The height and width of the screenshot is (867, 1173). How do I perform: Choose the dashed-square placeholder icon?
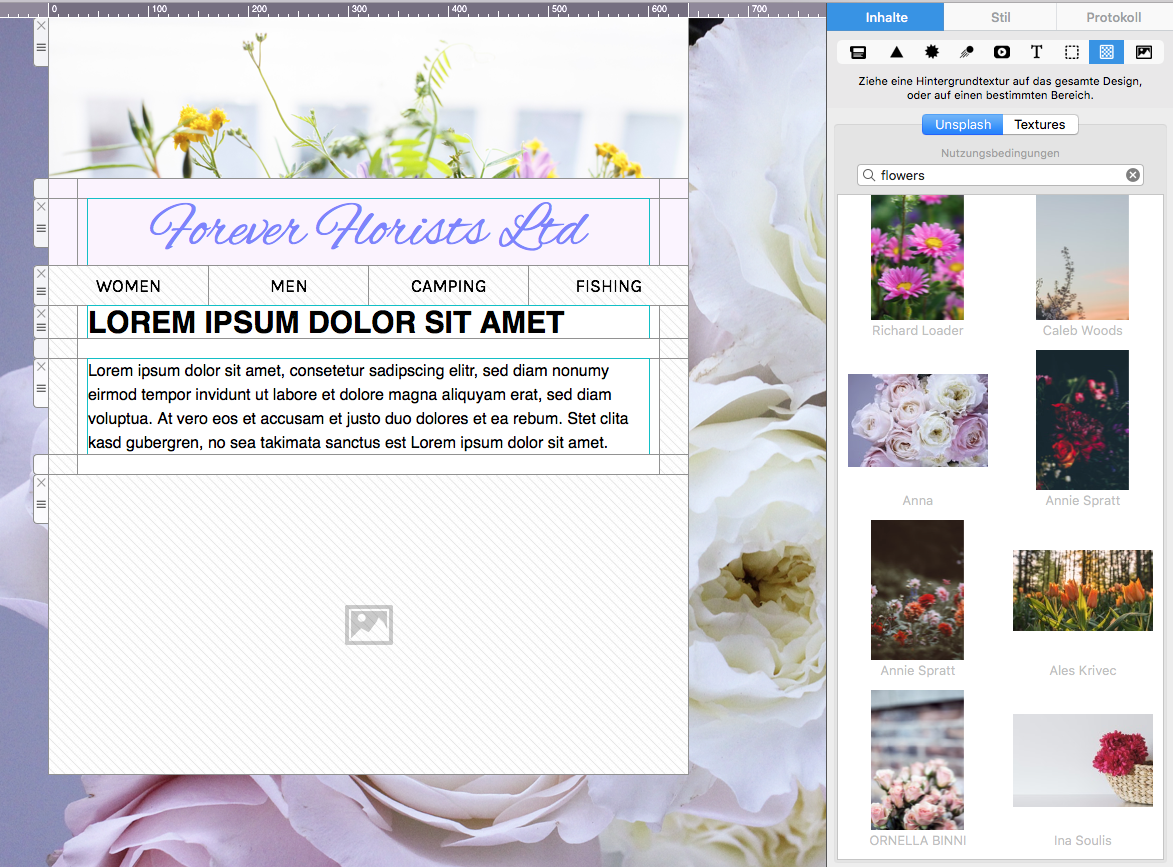pos(1072,52)
